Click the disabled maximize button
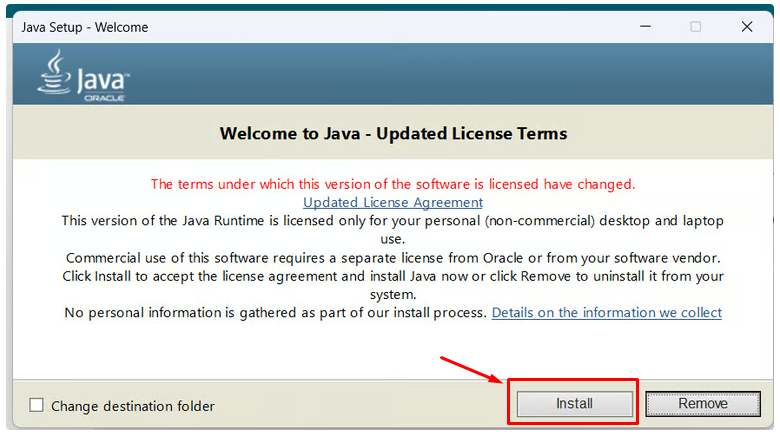The image size is (780, 434). pyautogui.click(x=695, y=26)
